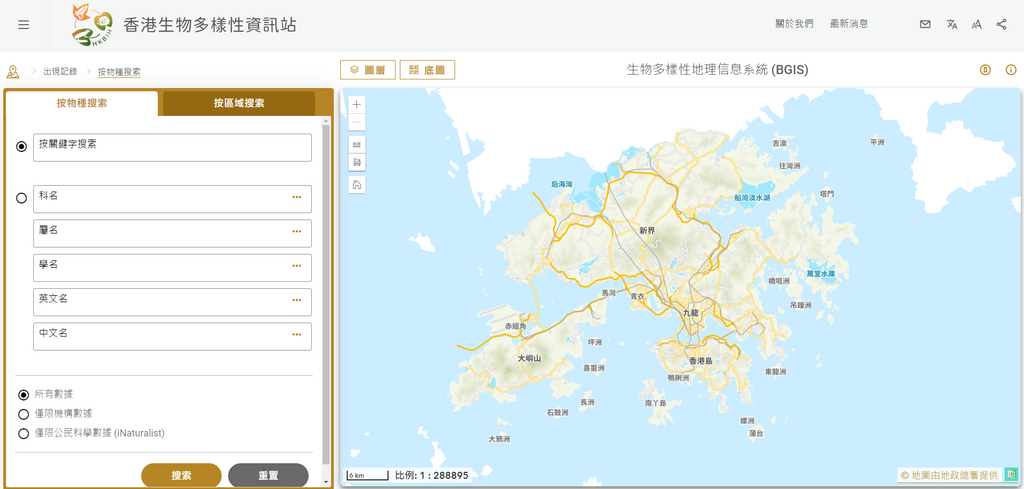Expand the 中文名 field options
The height and width of the screenshot is (489, 1024).
(296, 335)
